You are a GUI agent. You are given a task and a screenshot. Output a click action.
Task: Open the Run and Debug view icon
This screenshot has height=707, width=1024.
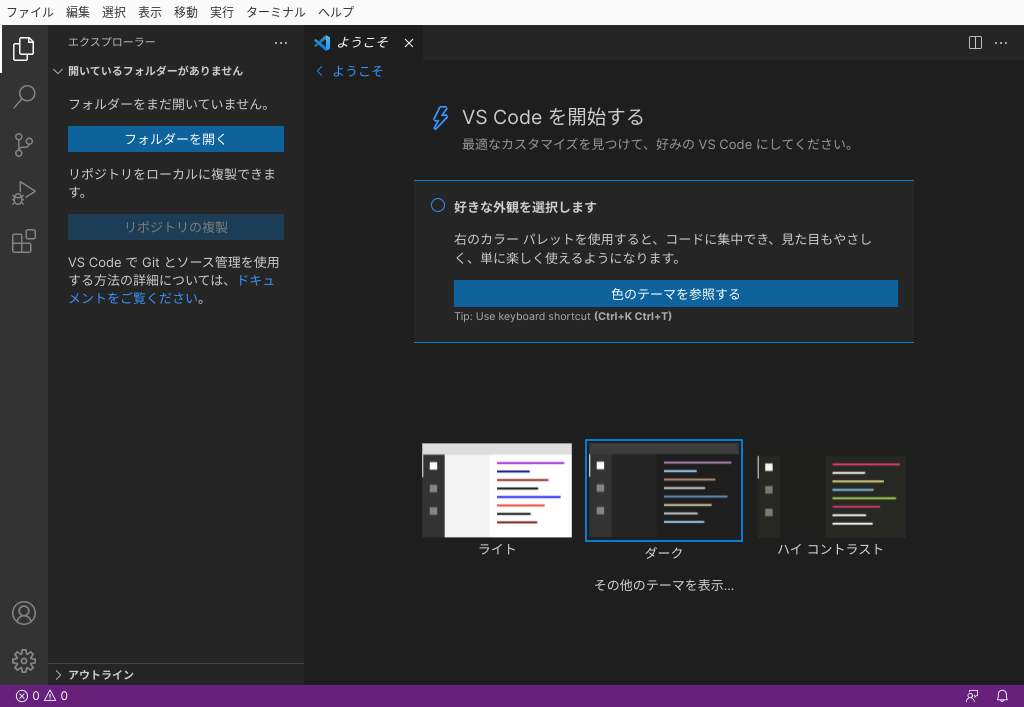[x=24, y=193]
